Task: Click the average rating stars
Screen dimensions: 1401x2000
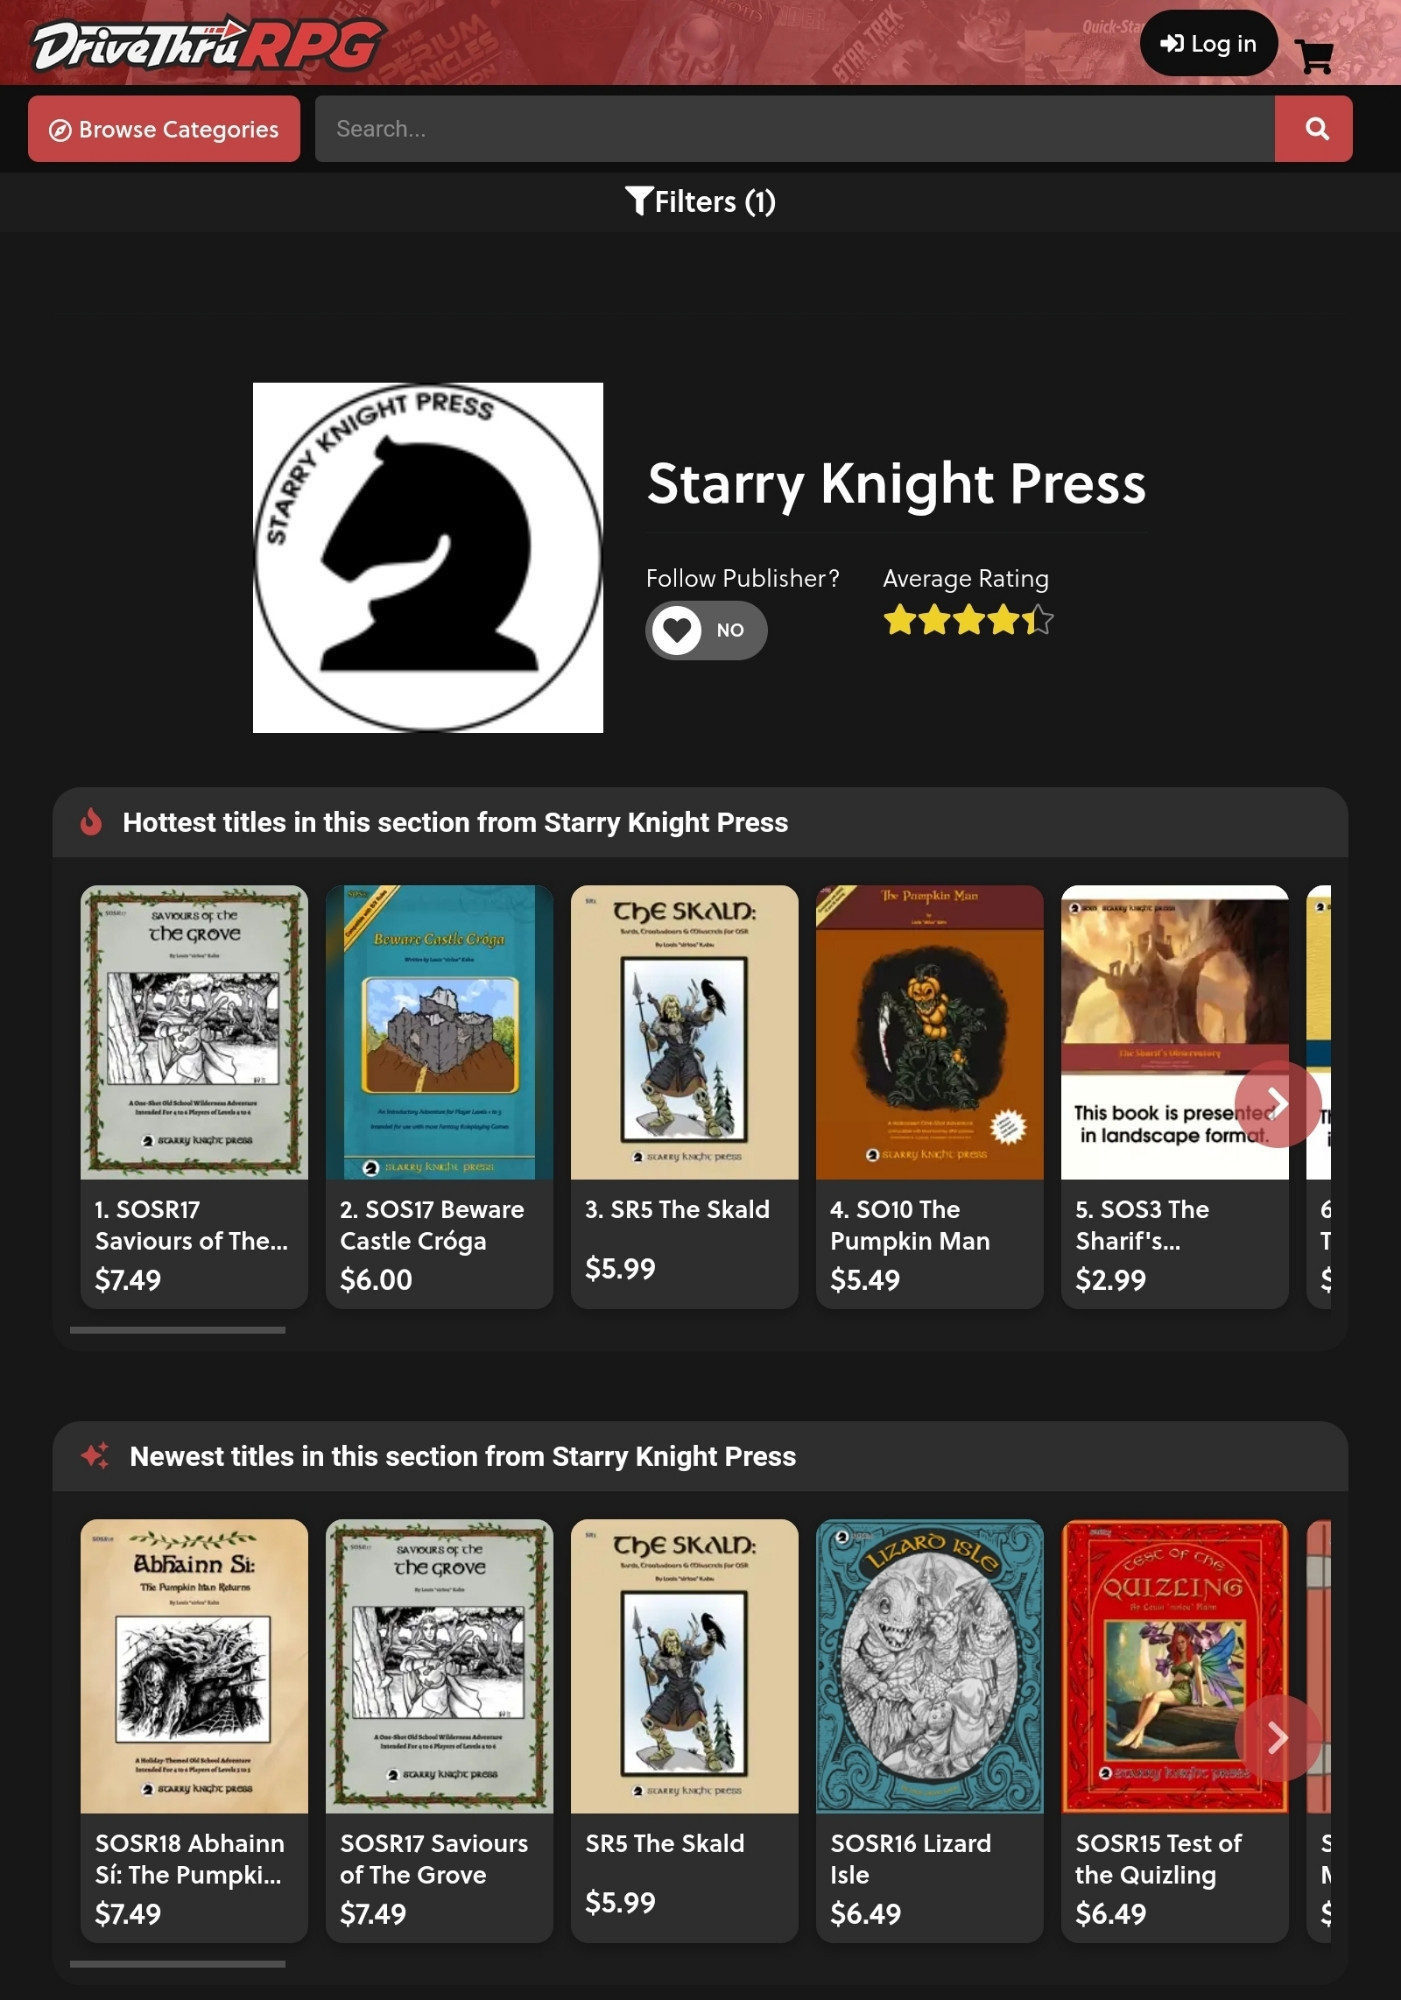Action: coord(968,620)
